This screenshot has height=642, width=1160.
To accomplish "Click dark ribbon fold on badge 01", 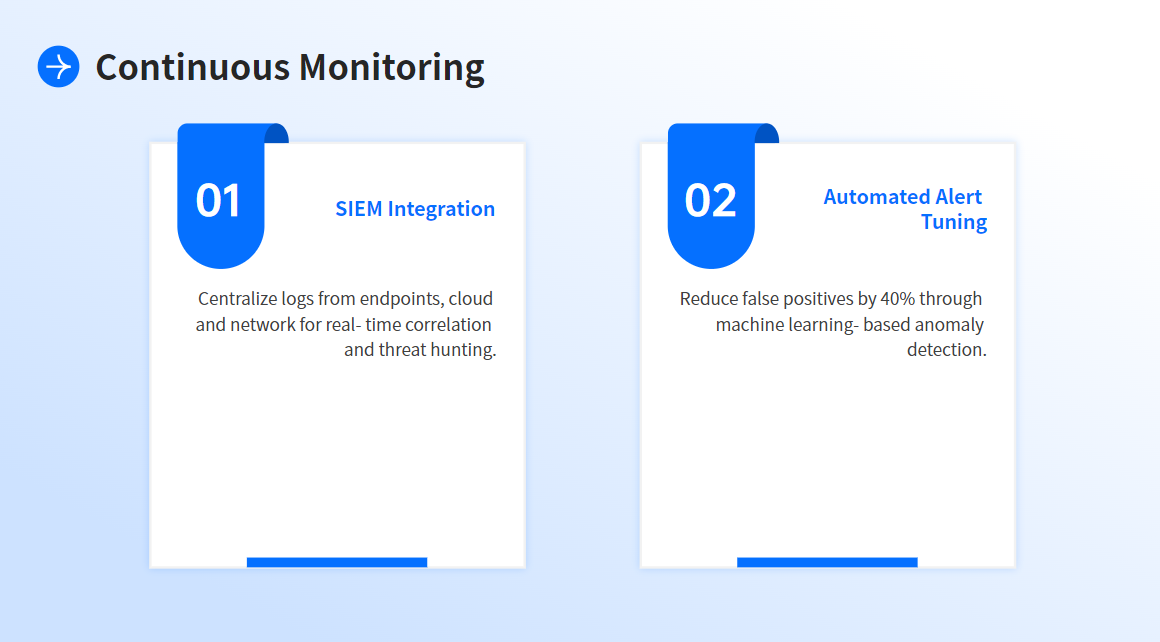I will click(278, 133).
